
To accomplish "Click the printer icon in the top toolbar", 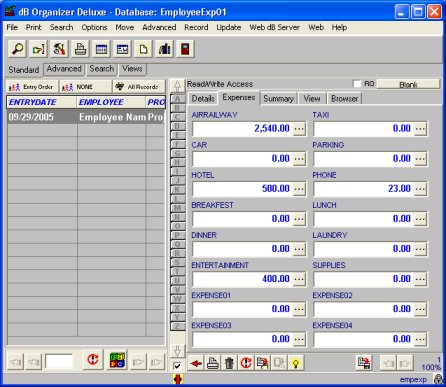I will tap(80, 49).
